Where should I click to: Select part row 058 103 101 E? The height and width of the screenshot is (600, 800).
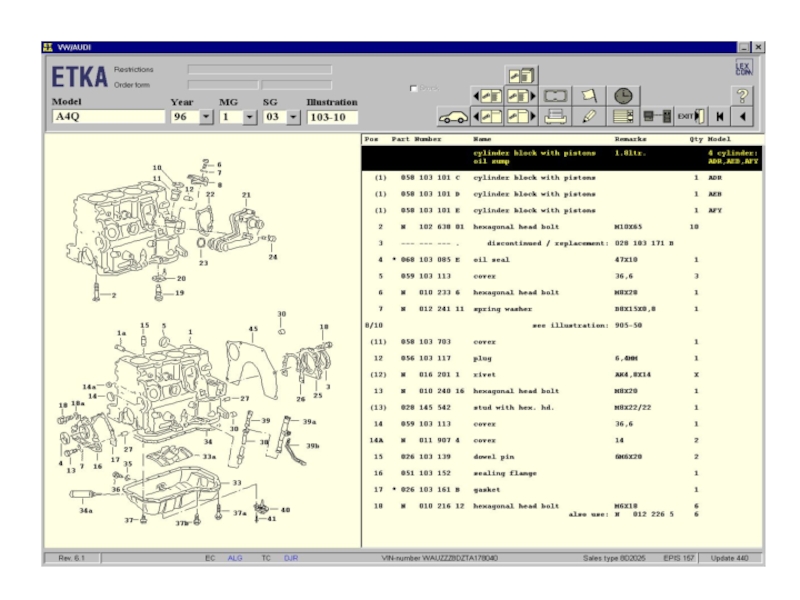562,211
